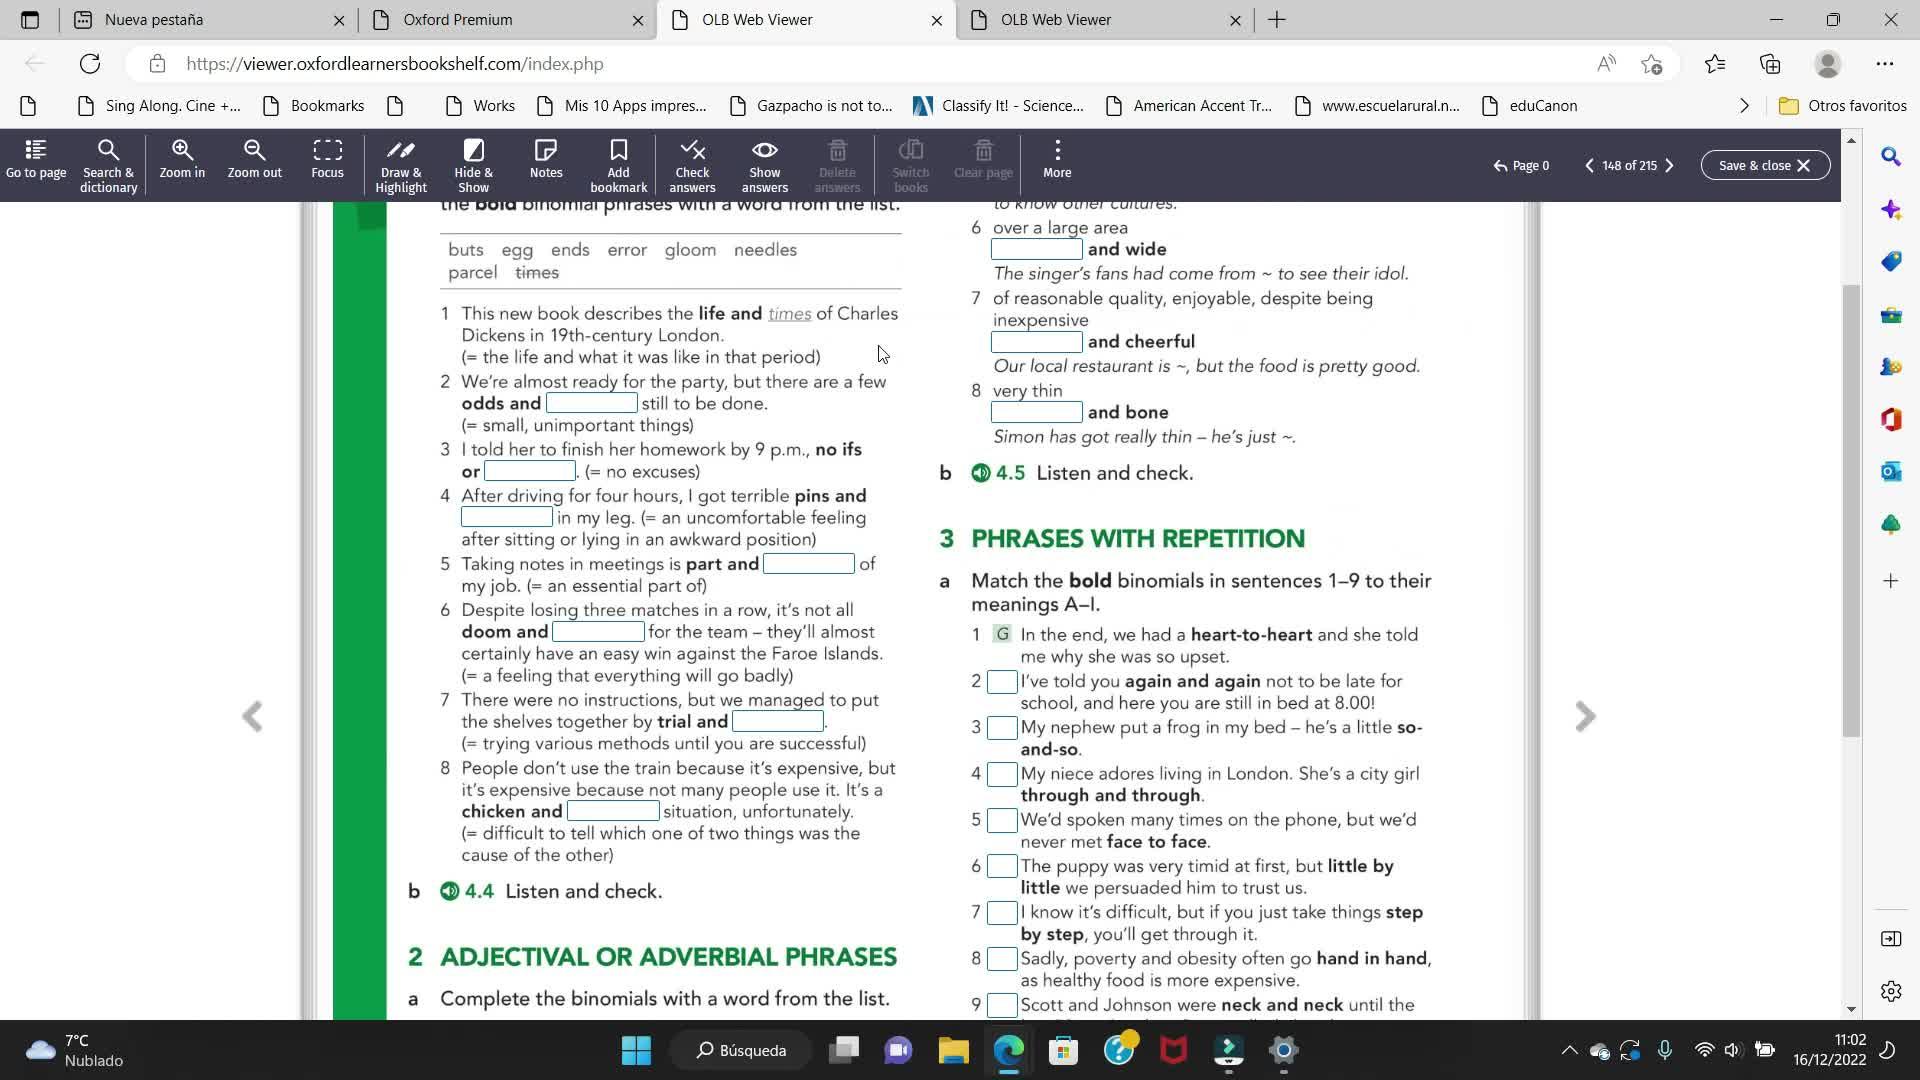The image size is (1920, 1080).
Task: Play audio 4.4 speaker icon
Action: 450,891
